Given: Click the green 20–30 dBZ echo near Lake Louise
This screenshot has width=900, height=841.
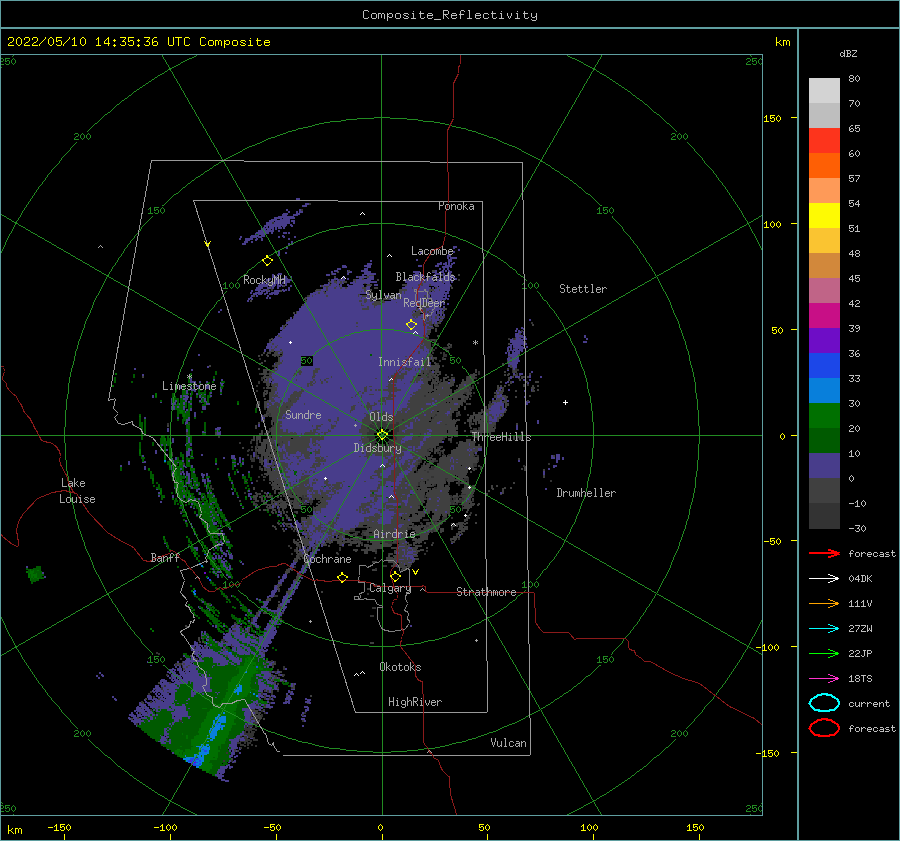Looking at the screenshot, I should (x=36, y=573).
